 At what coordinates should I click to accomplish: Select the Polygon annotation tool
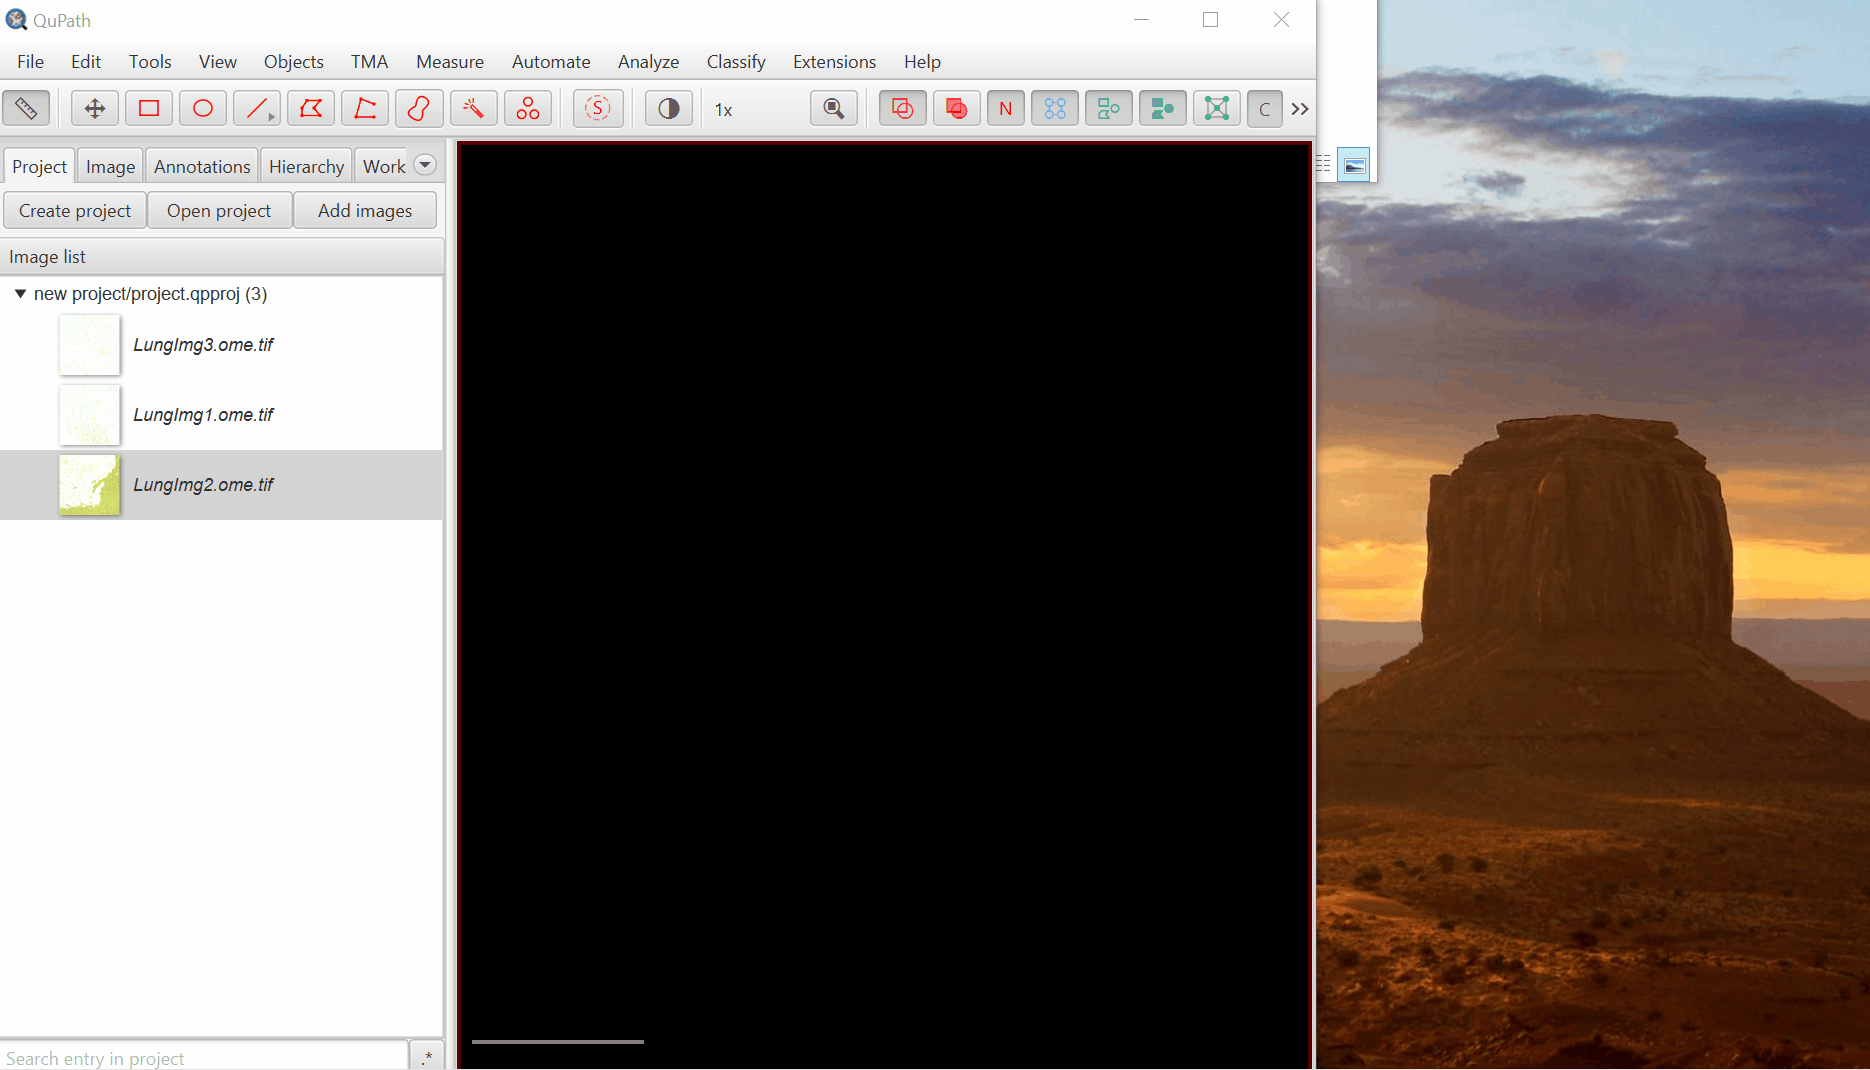pyautogui.click(x=311, y=109)
